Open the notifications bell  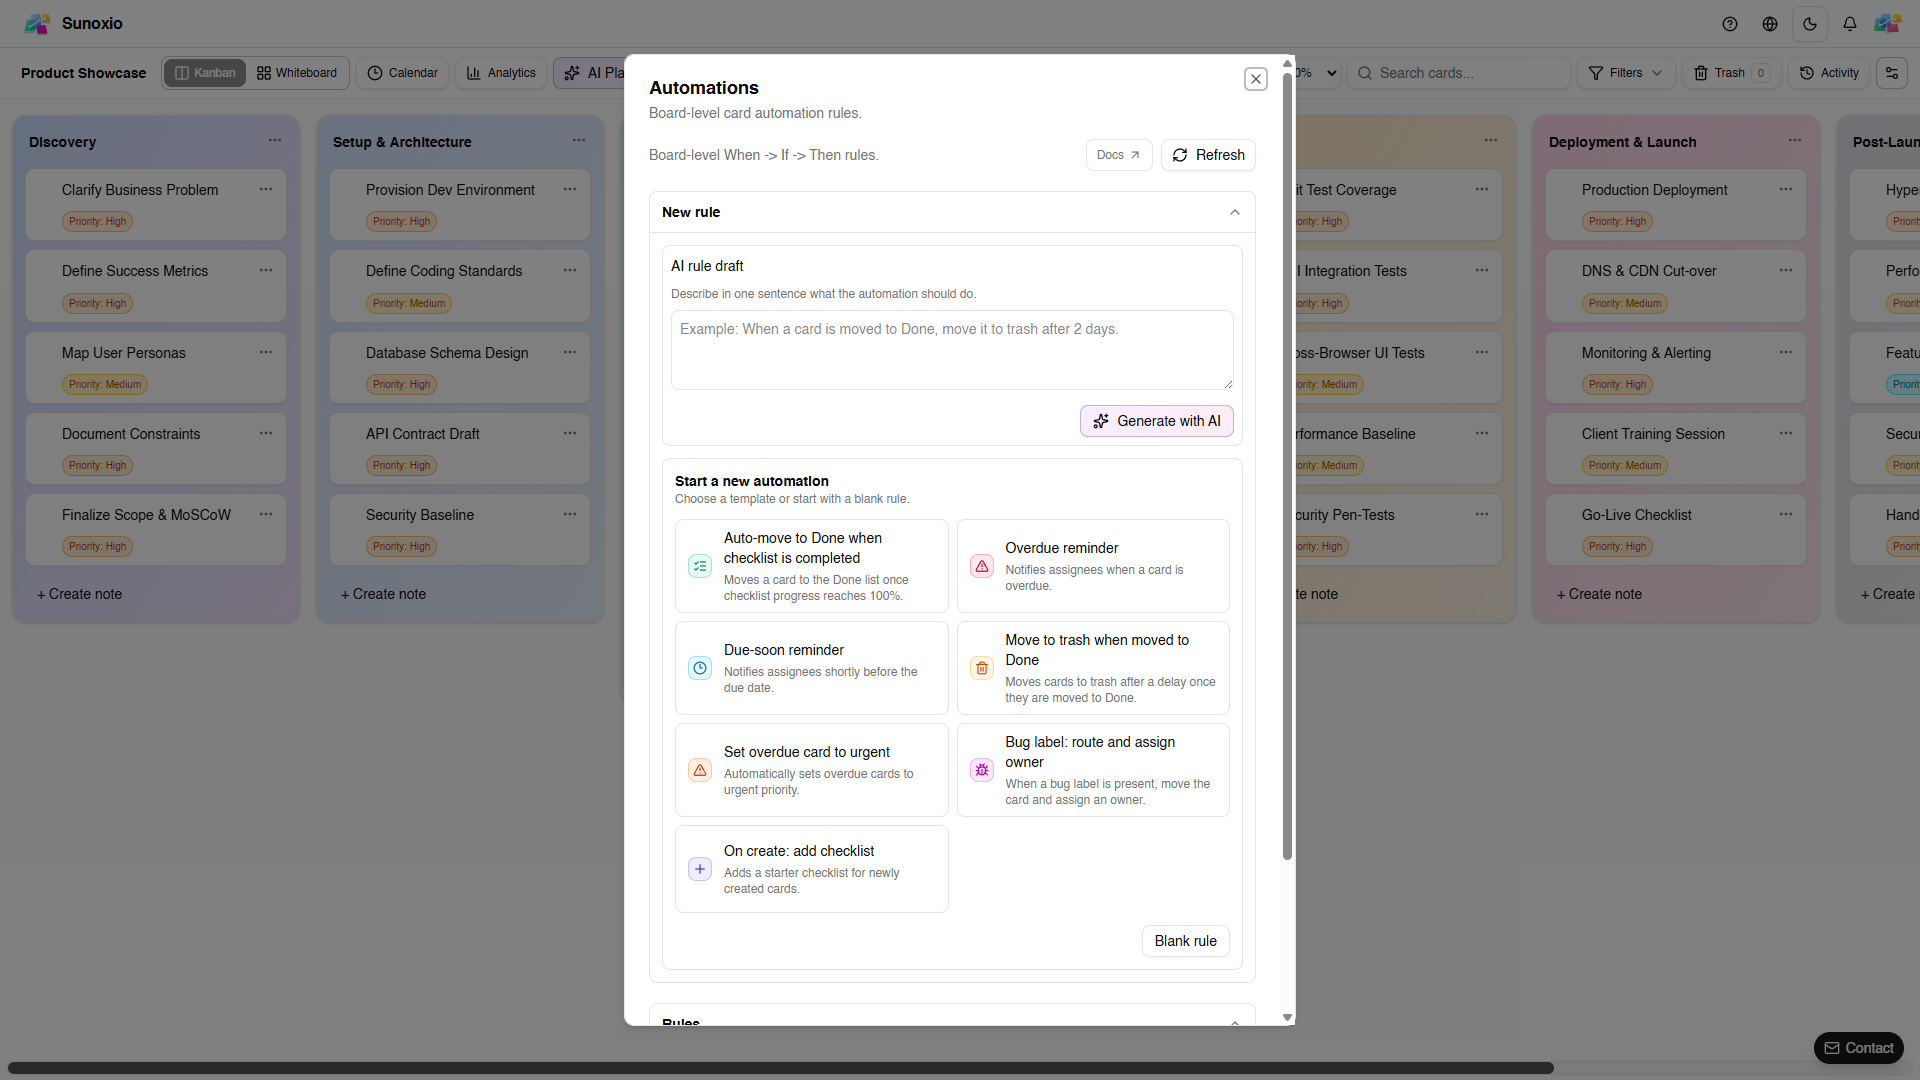(1849, 24)
